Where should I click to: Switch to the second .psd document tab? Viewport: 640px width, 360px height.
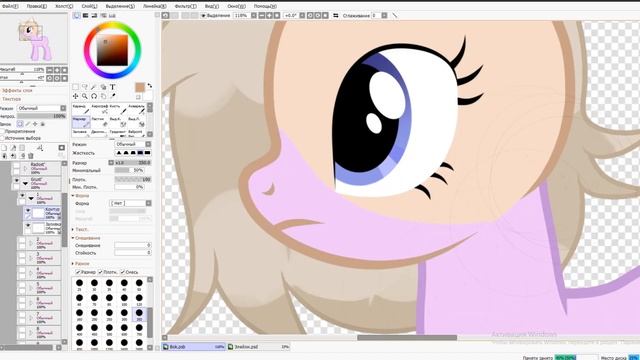pyautogui.click(x=258, y=347)
